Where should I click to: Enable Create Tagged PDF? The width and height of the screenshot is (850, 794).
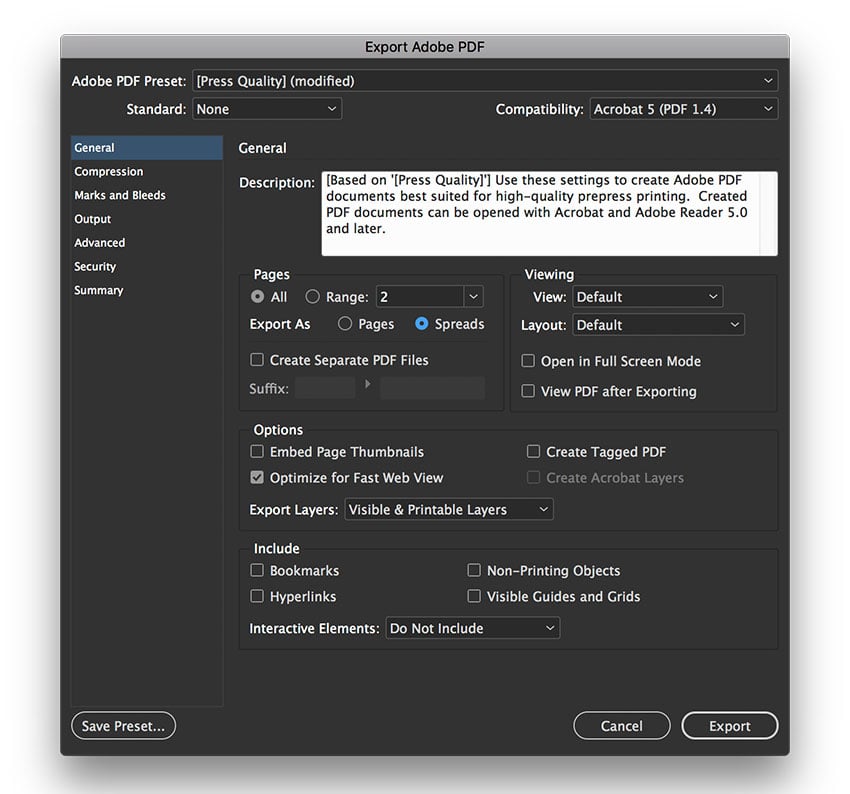(x=533, y=452)
